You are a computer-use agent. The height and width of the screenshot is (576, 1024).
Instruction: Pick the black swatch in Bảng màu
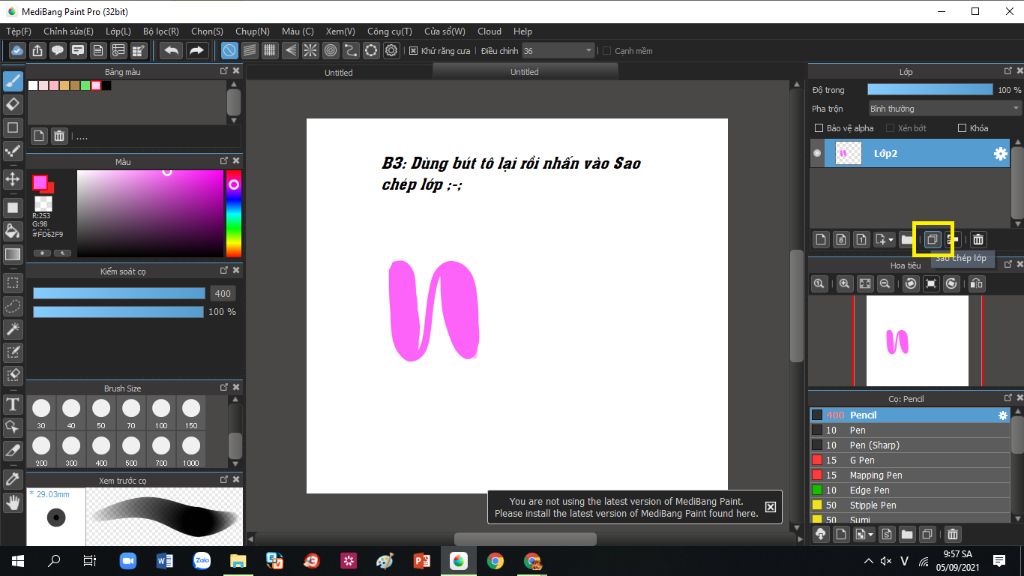pos(106,86)
